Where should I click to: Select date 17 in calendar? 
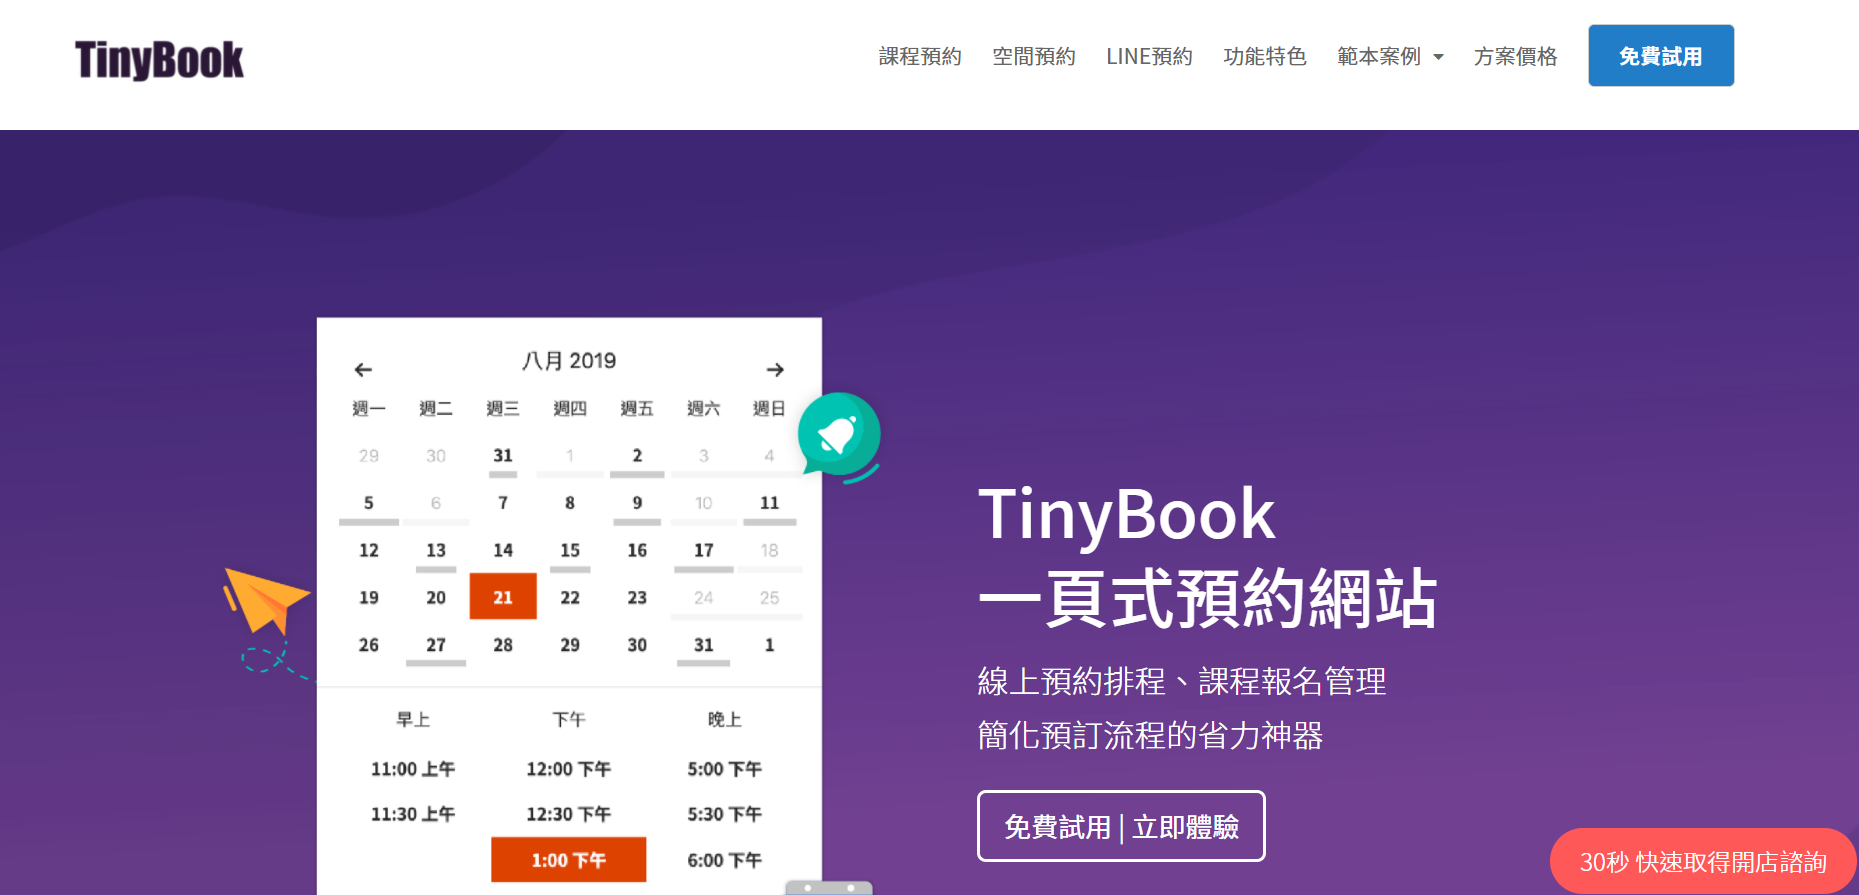(704, 550)
